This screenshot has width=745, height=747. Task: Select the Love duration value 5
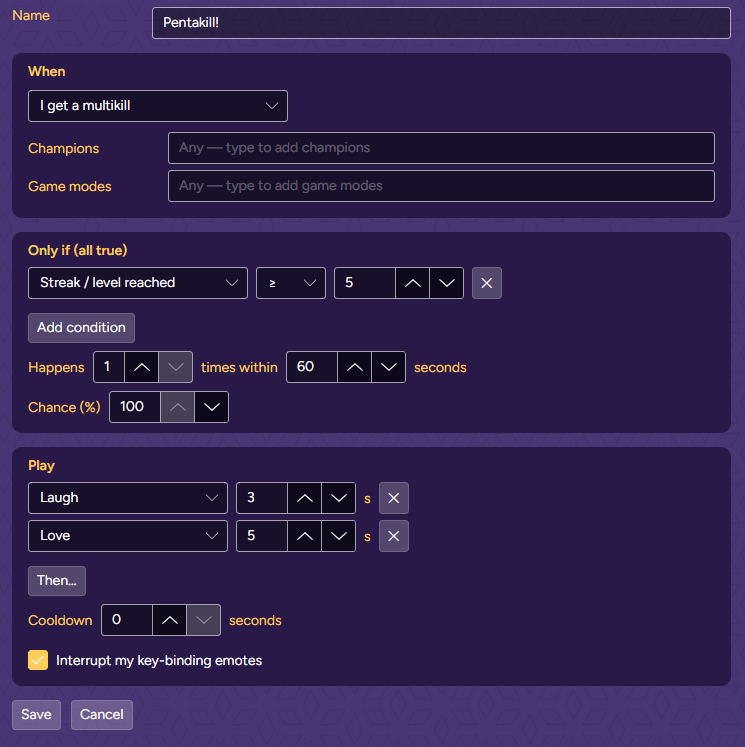(x=262, y=536)
